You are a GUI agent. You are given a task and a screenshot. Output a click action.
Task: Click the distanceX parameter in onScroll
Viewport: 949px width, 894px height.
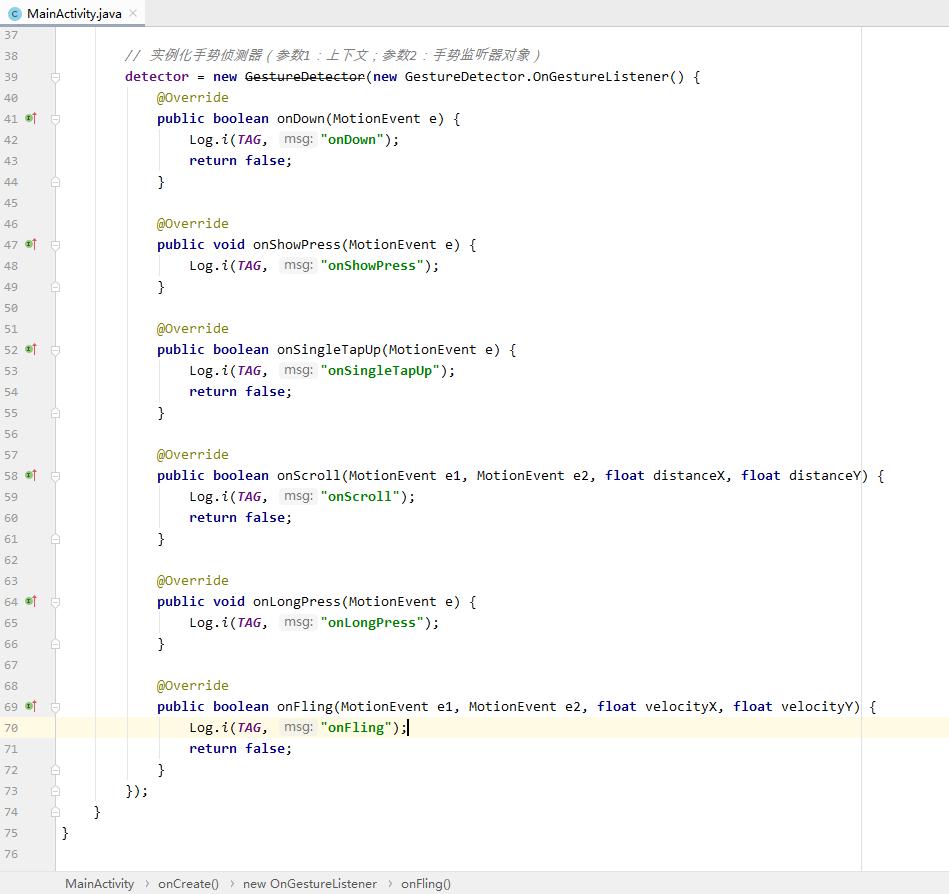[689, 476]
